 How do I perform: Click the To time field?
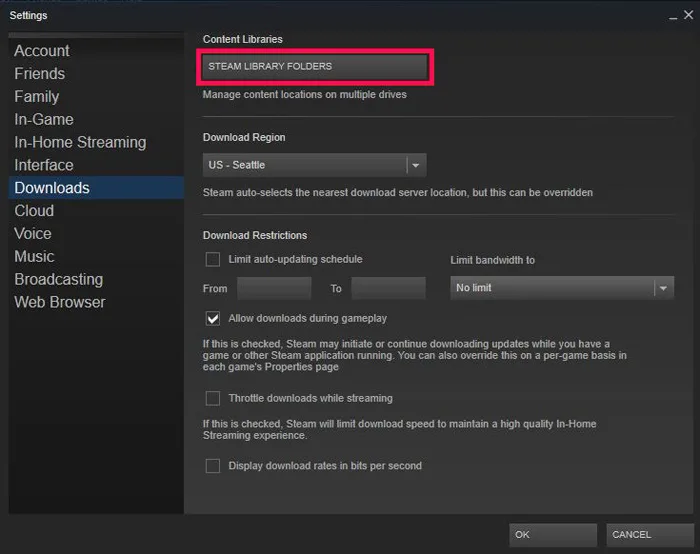[388, 288]
